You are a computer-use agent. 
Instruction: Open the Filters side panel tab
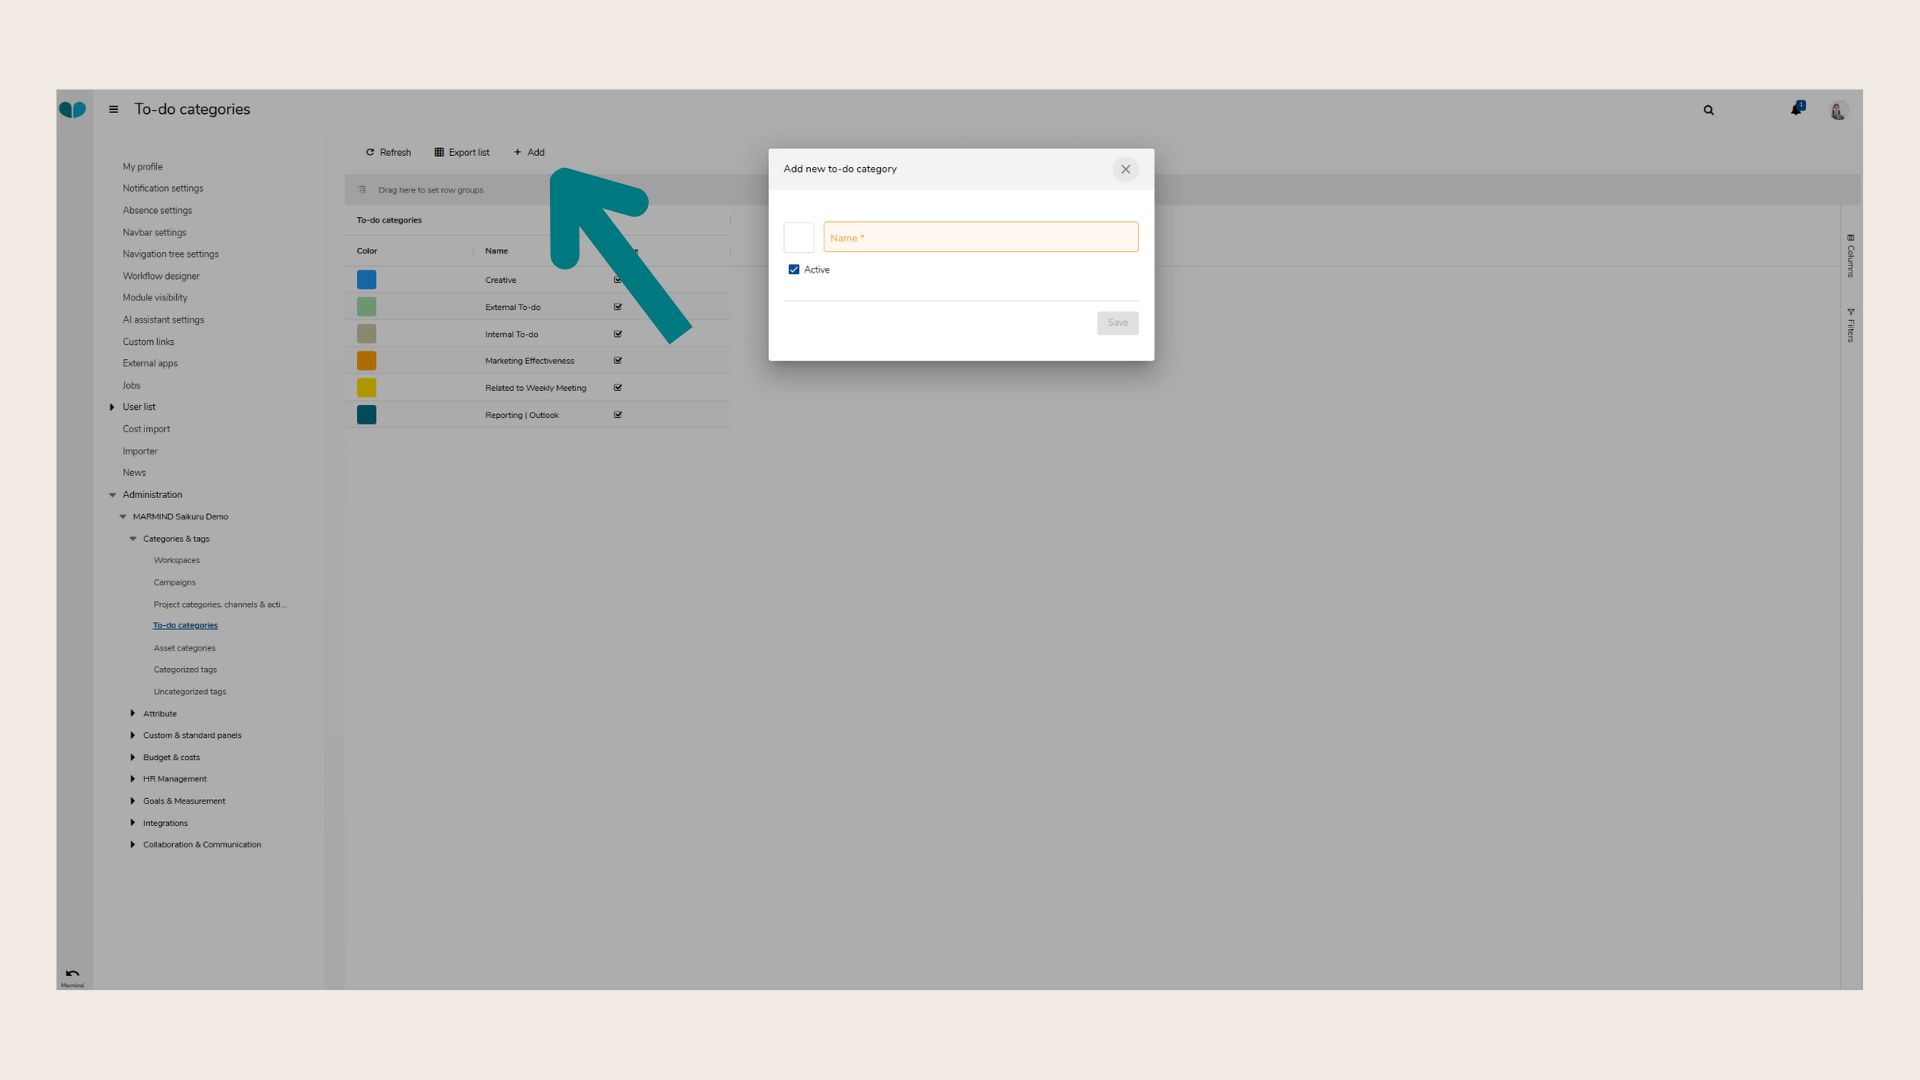[1850, 326]
